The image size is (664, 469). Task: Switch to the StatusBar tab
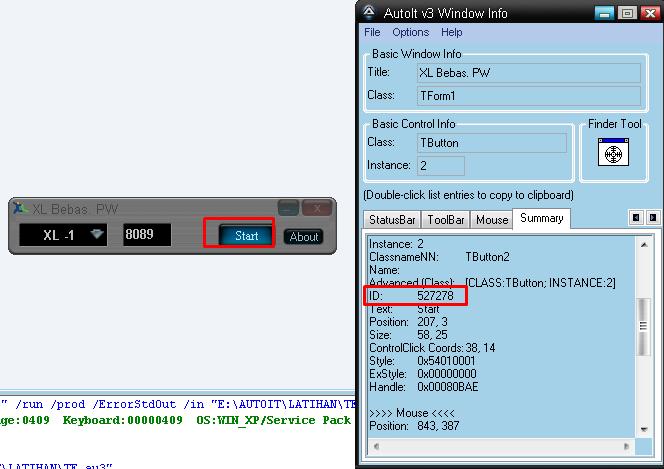(x=392, y=220)
